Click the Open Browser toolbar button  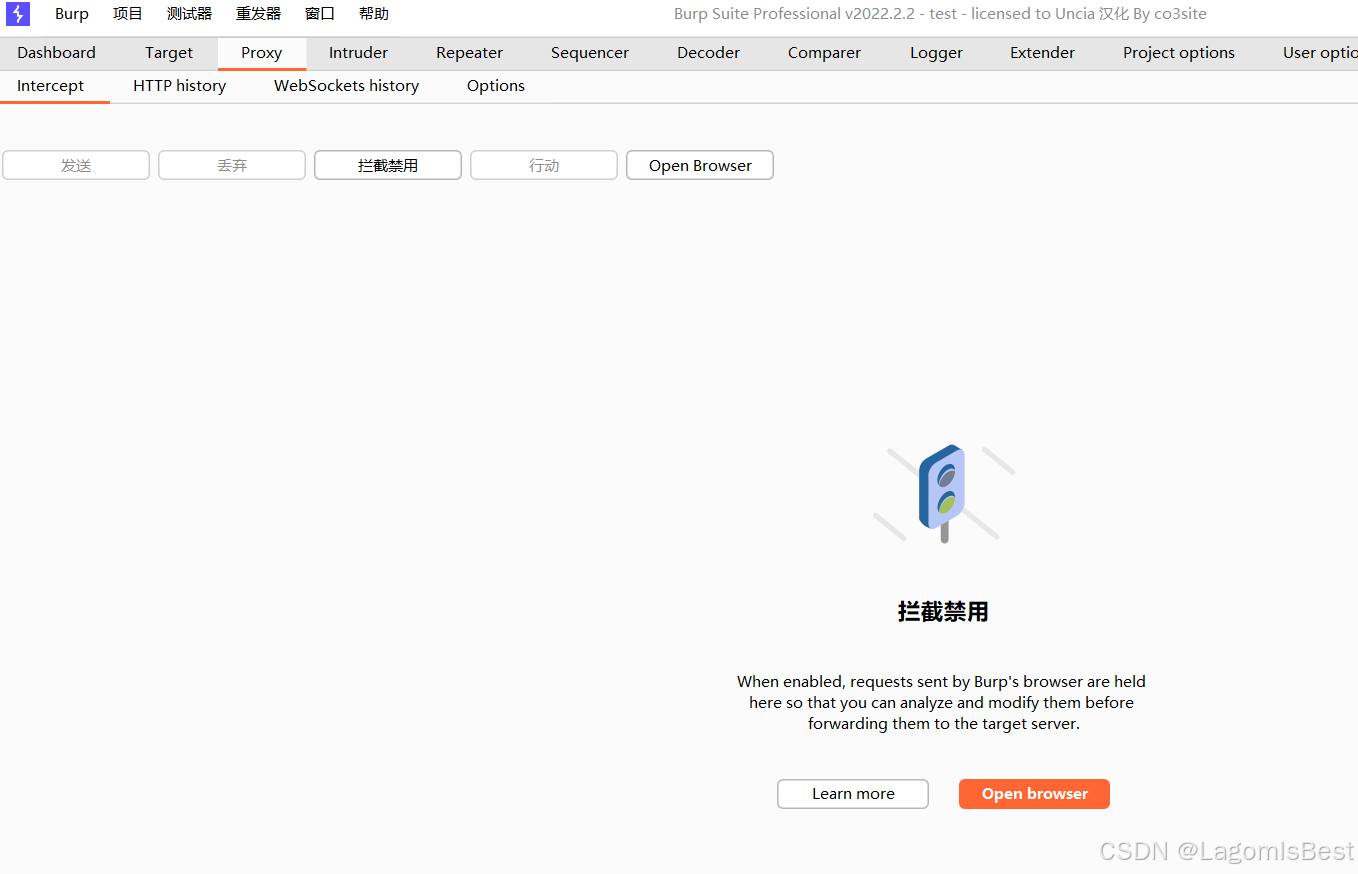point(700,165)
